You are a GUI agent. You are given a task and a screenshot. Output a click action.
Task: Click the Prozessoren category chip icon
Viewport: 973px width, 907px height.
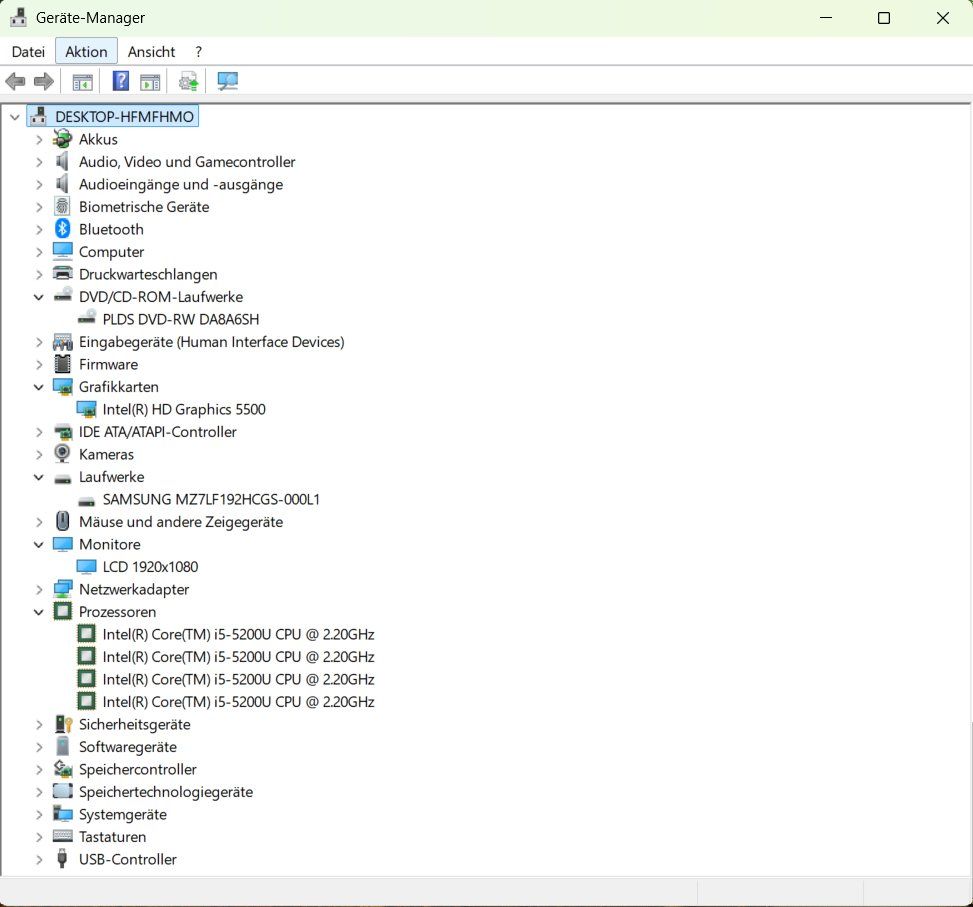tap(62, 611)
